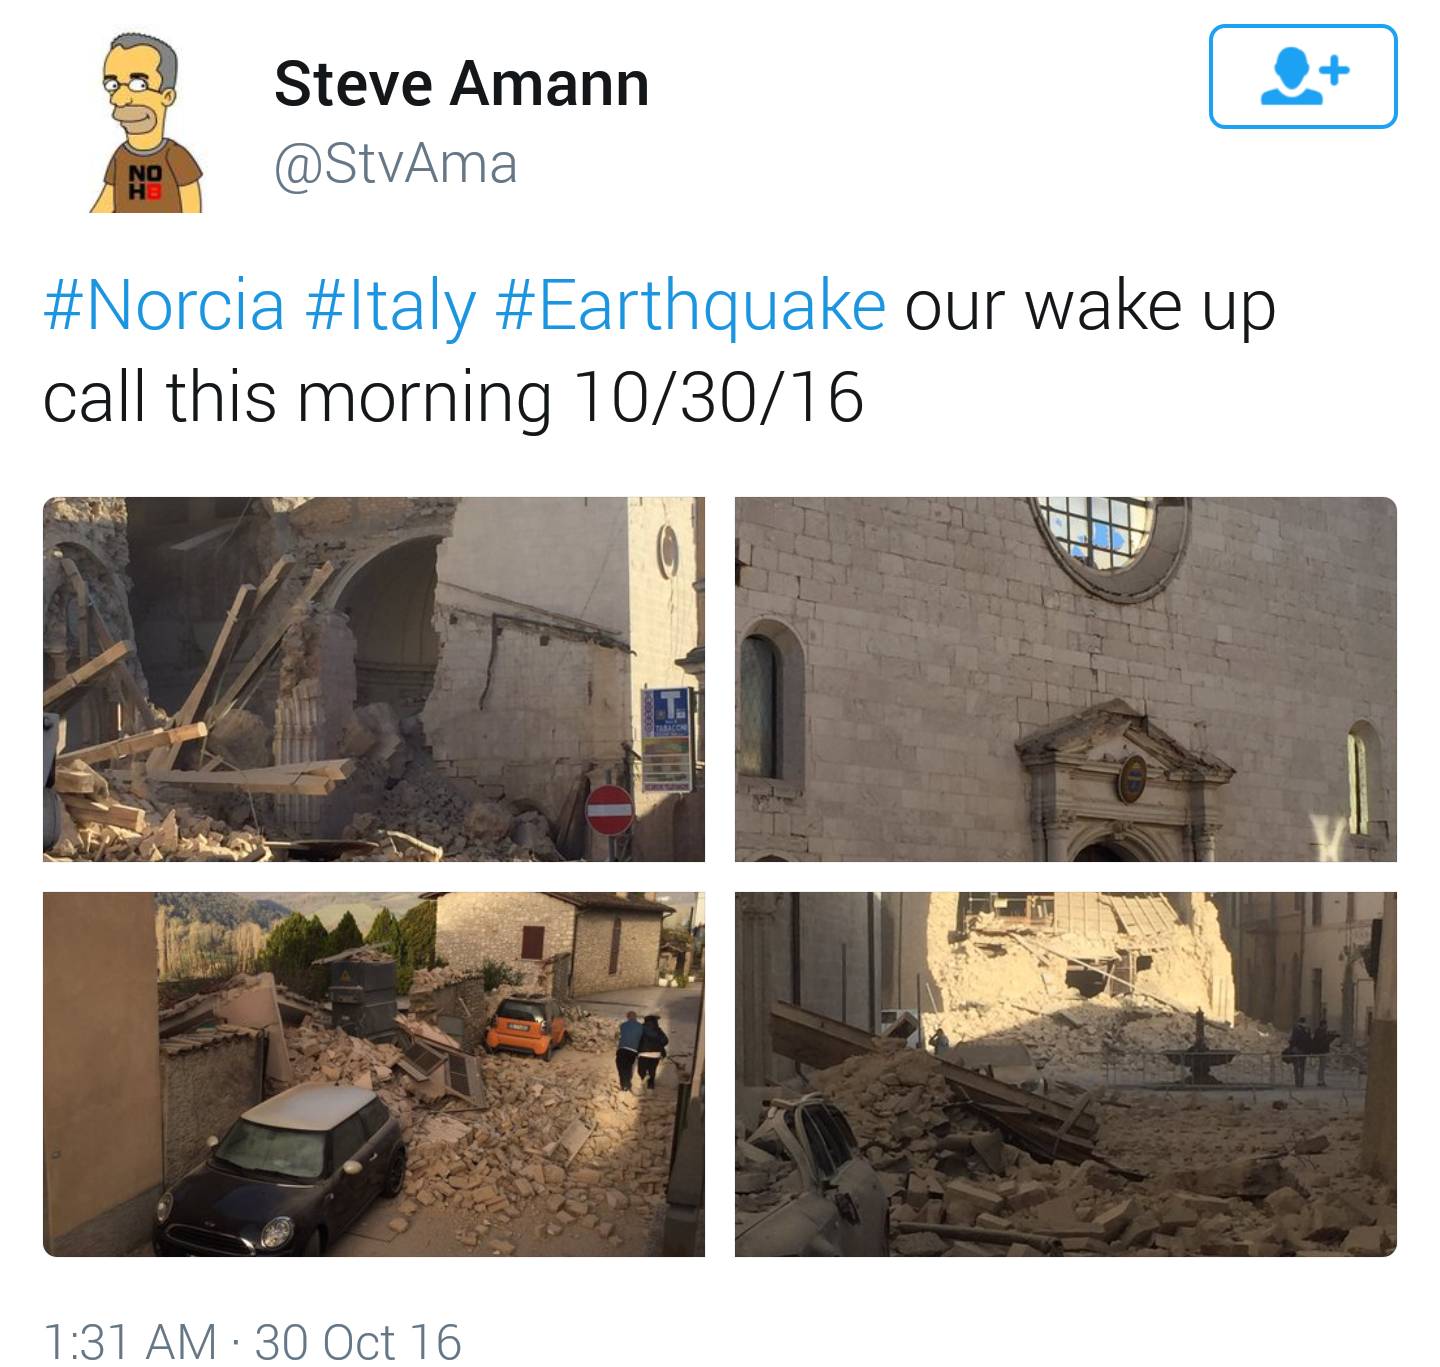The image size is (1440, 1367).
Task: Open the photo of the collapsed arch and wooden beams
Action: (x=374, y=679)
